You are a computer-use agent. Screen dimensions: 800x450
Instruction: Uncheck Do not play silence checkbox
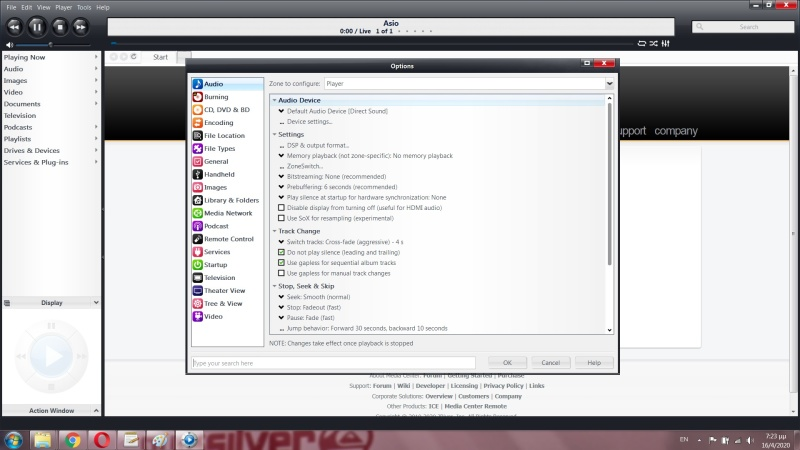[x=281, y=252]
